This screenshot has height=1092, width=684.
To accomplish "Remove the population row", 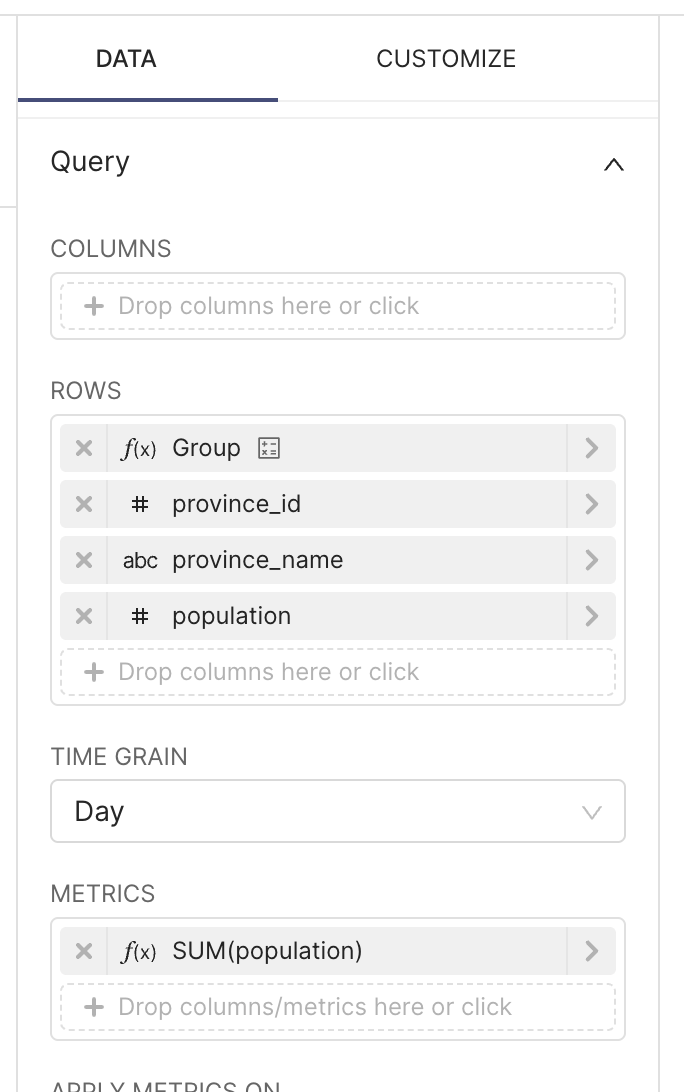I will point(83,616).
